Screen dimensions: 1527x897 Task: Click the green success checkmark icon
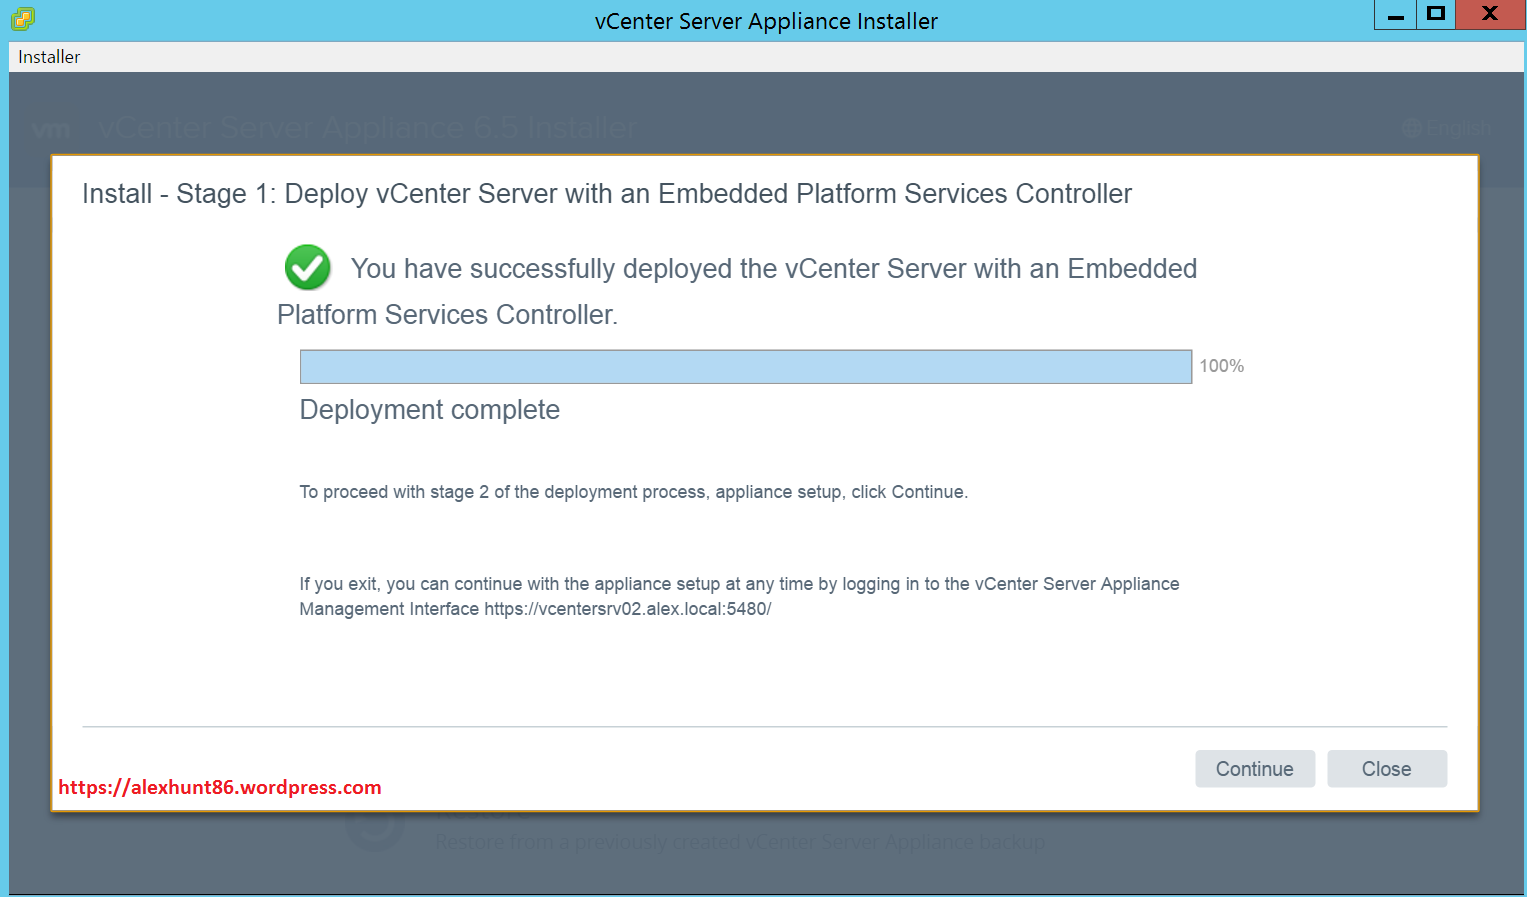(307, 267)
